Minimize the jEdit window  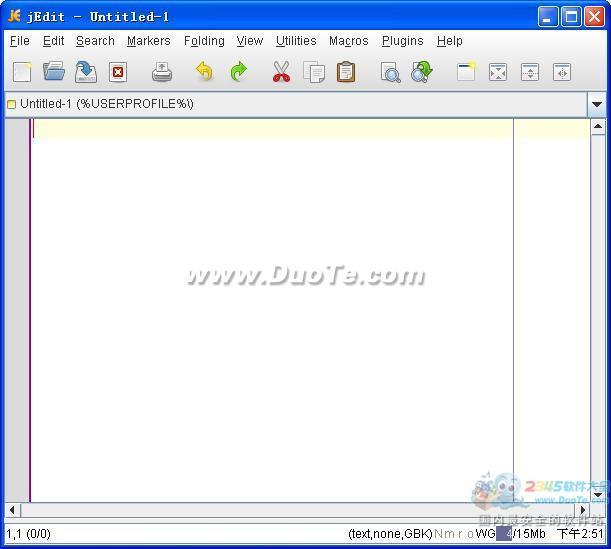(x=548, y=16)
